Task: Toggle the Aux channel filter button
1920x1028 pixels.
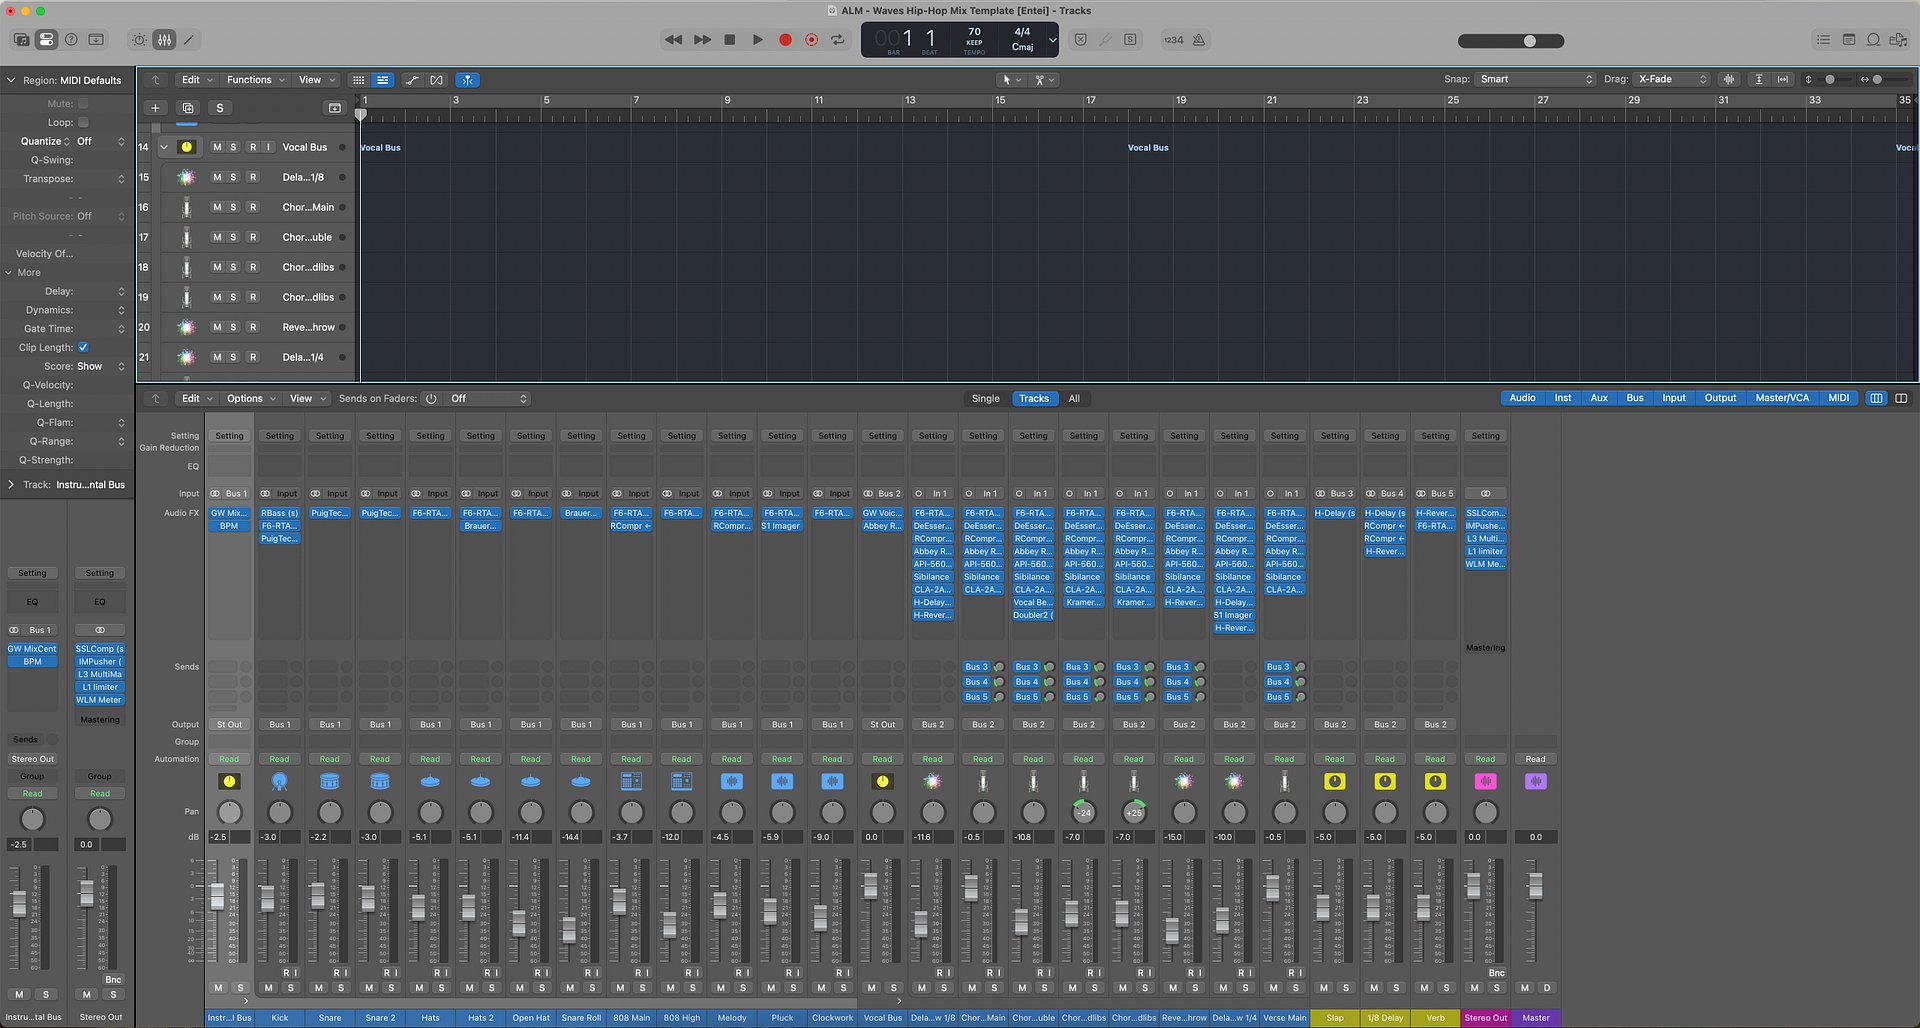Action: point(1599,398)
